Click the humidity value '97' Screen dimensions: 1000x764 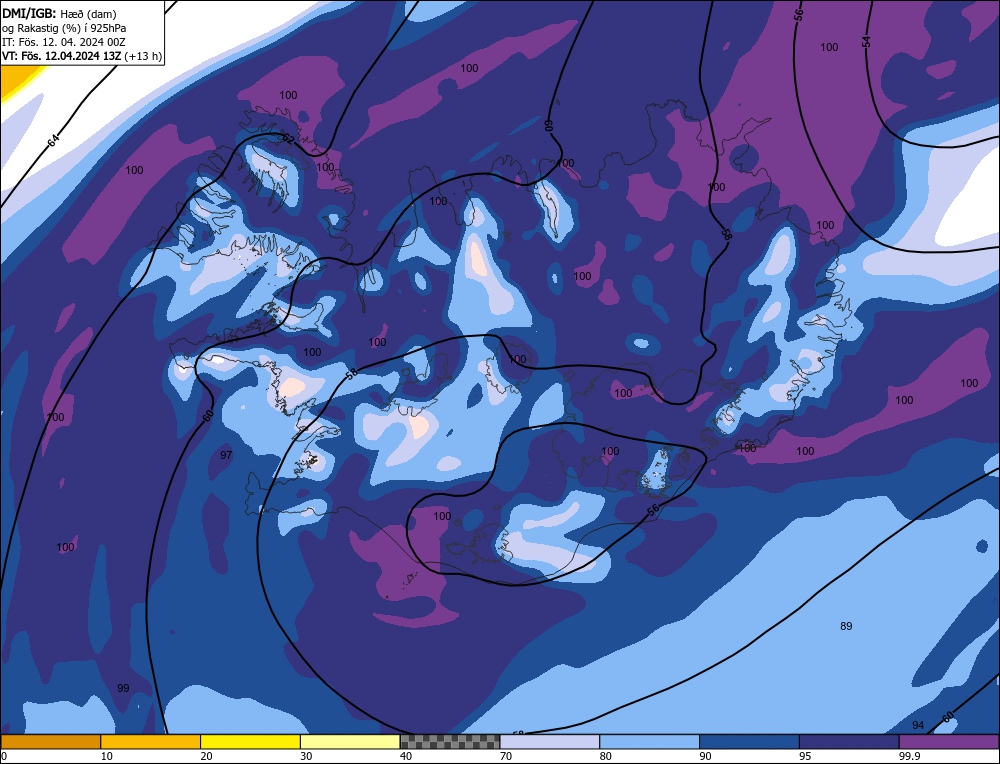tap(226, 455)
